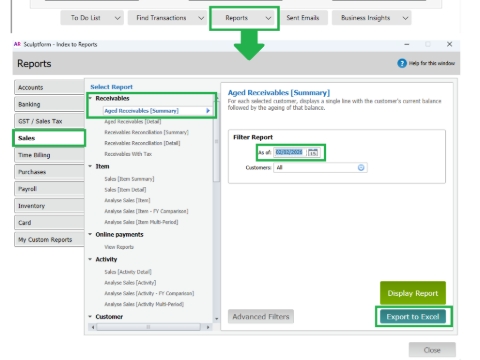
Task: Click the Customers field showing All
Action: tap(320, 167)
